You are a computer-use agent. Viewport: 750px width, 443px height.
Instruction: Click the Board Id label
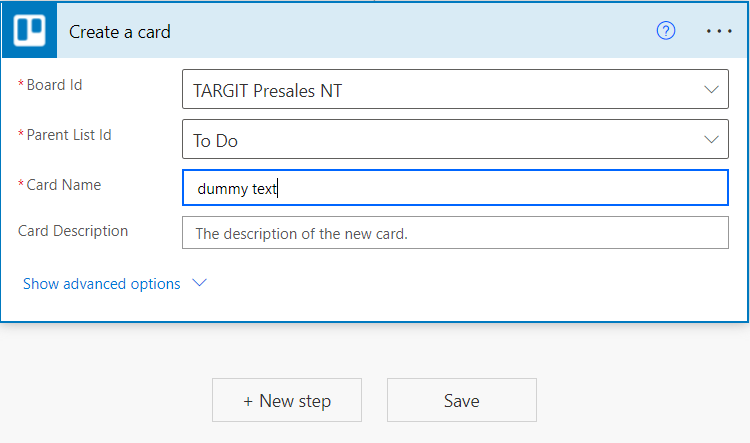point(54,85)
